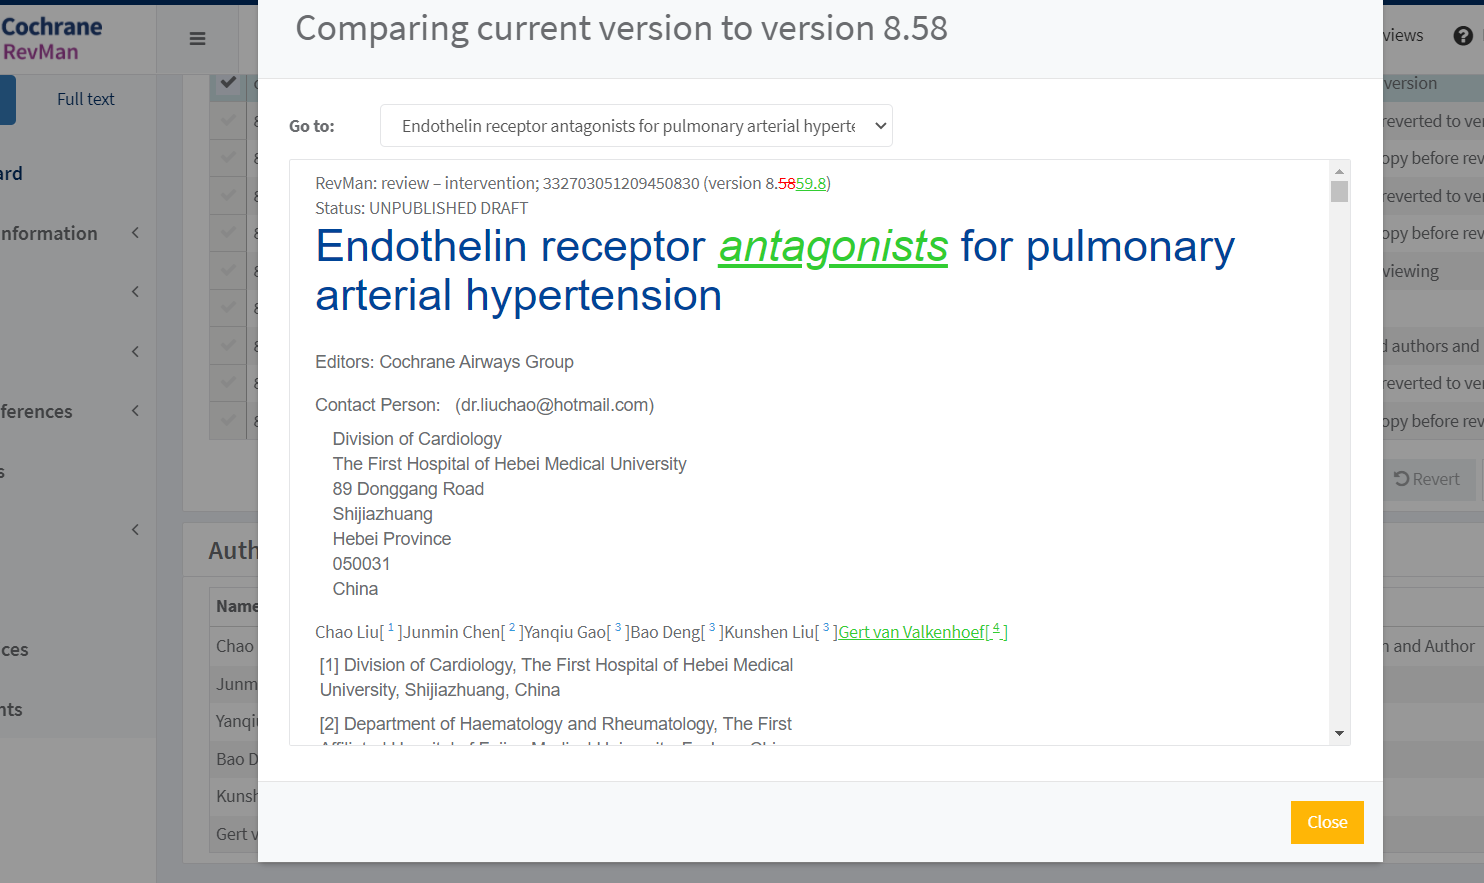
Task: Click the Gert van Valkenhoef author link
Action: pyautogui.click(x=910, y=632)
